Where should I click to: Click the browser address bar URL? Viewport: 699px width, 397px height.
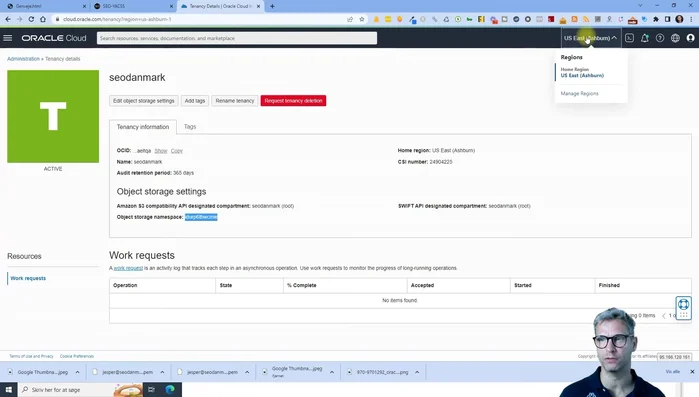point(117,19)
